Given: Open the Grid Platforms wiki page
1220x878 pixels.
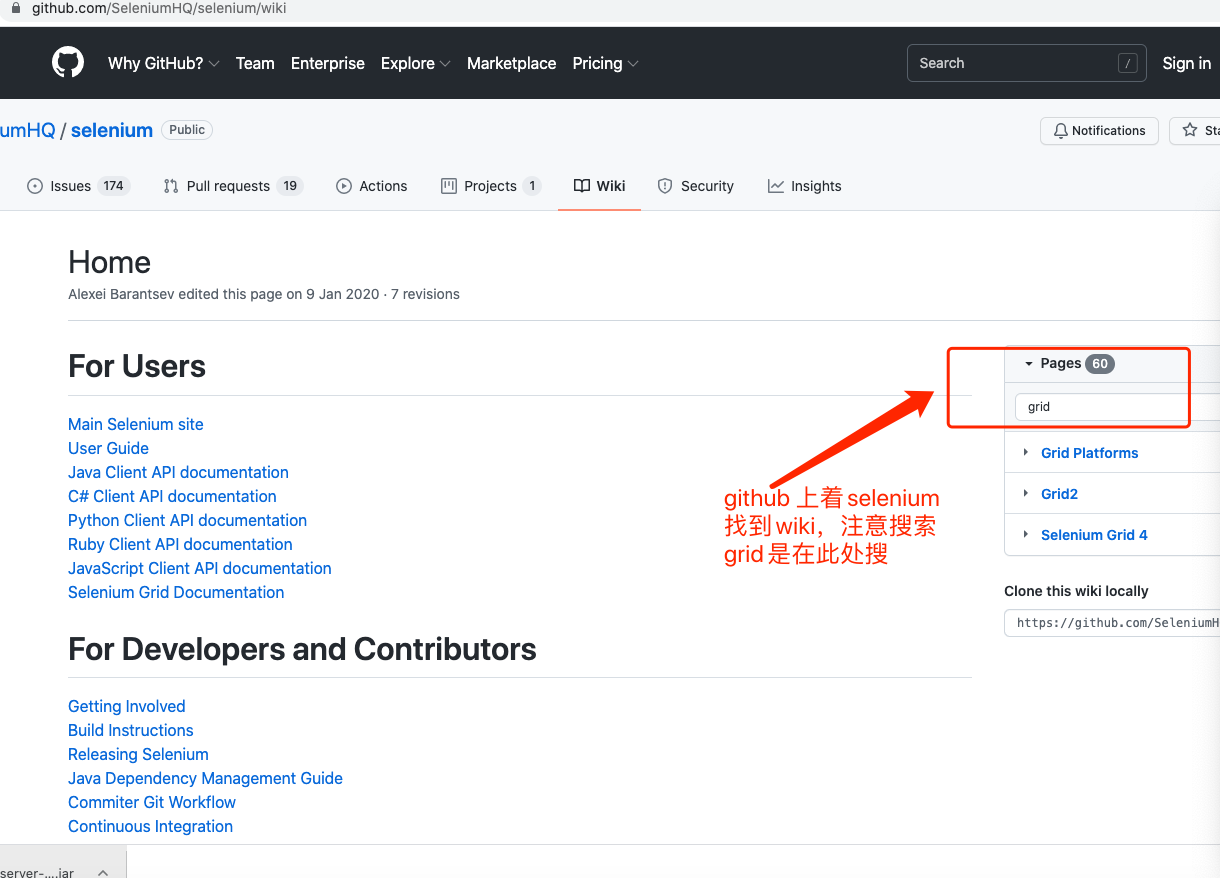Looking at the screenshot, I should (x=1089, y=453).
